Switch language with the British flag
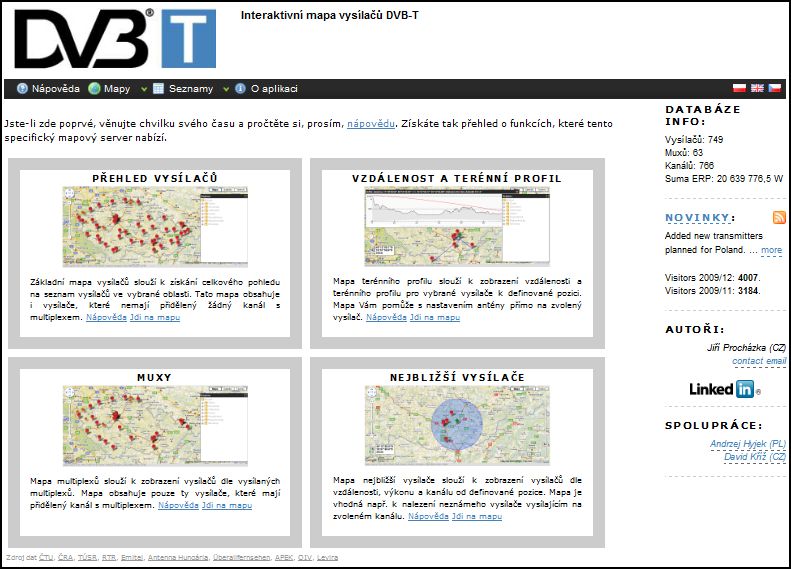 coord(757,89)
